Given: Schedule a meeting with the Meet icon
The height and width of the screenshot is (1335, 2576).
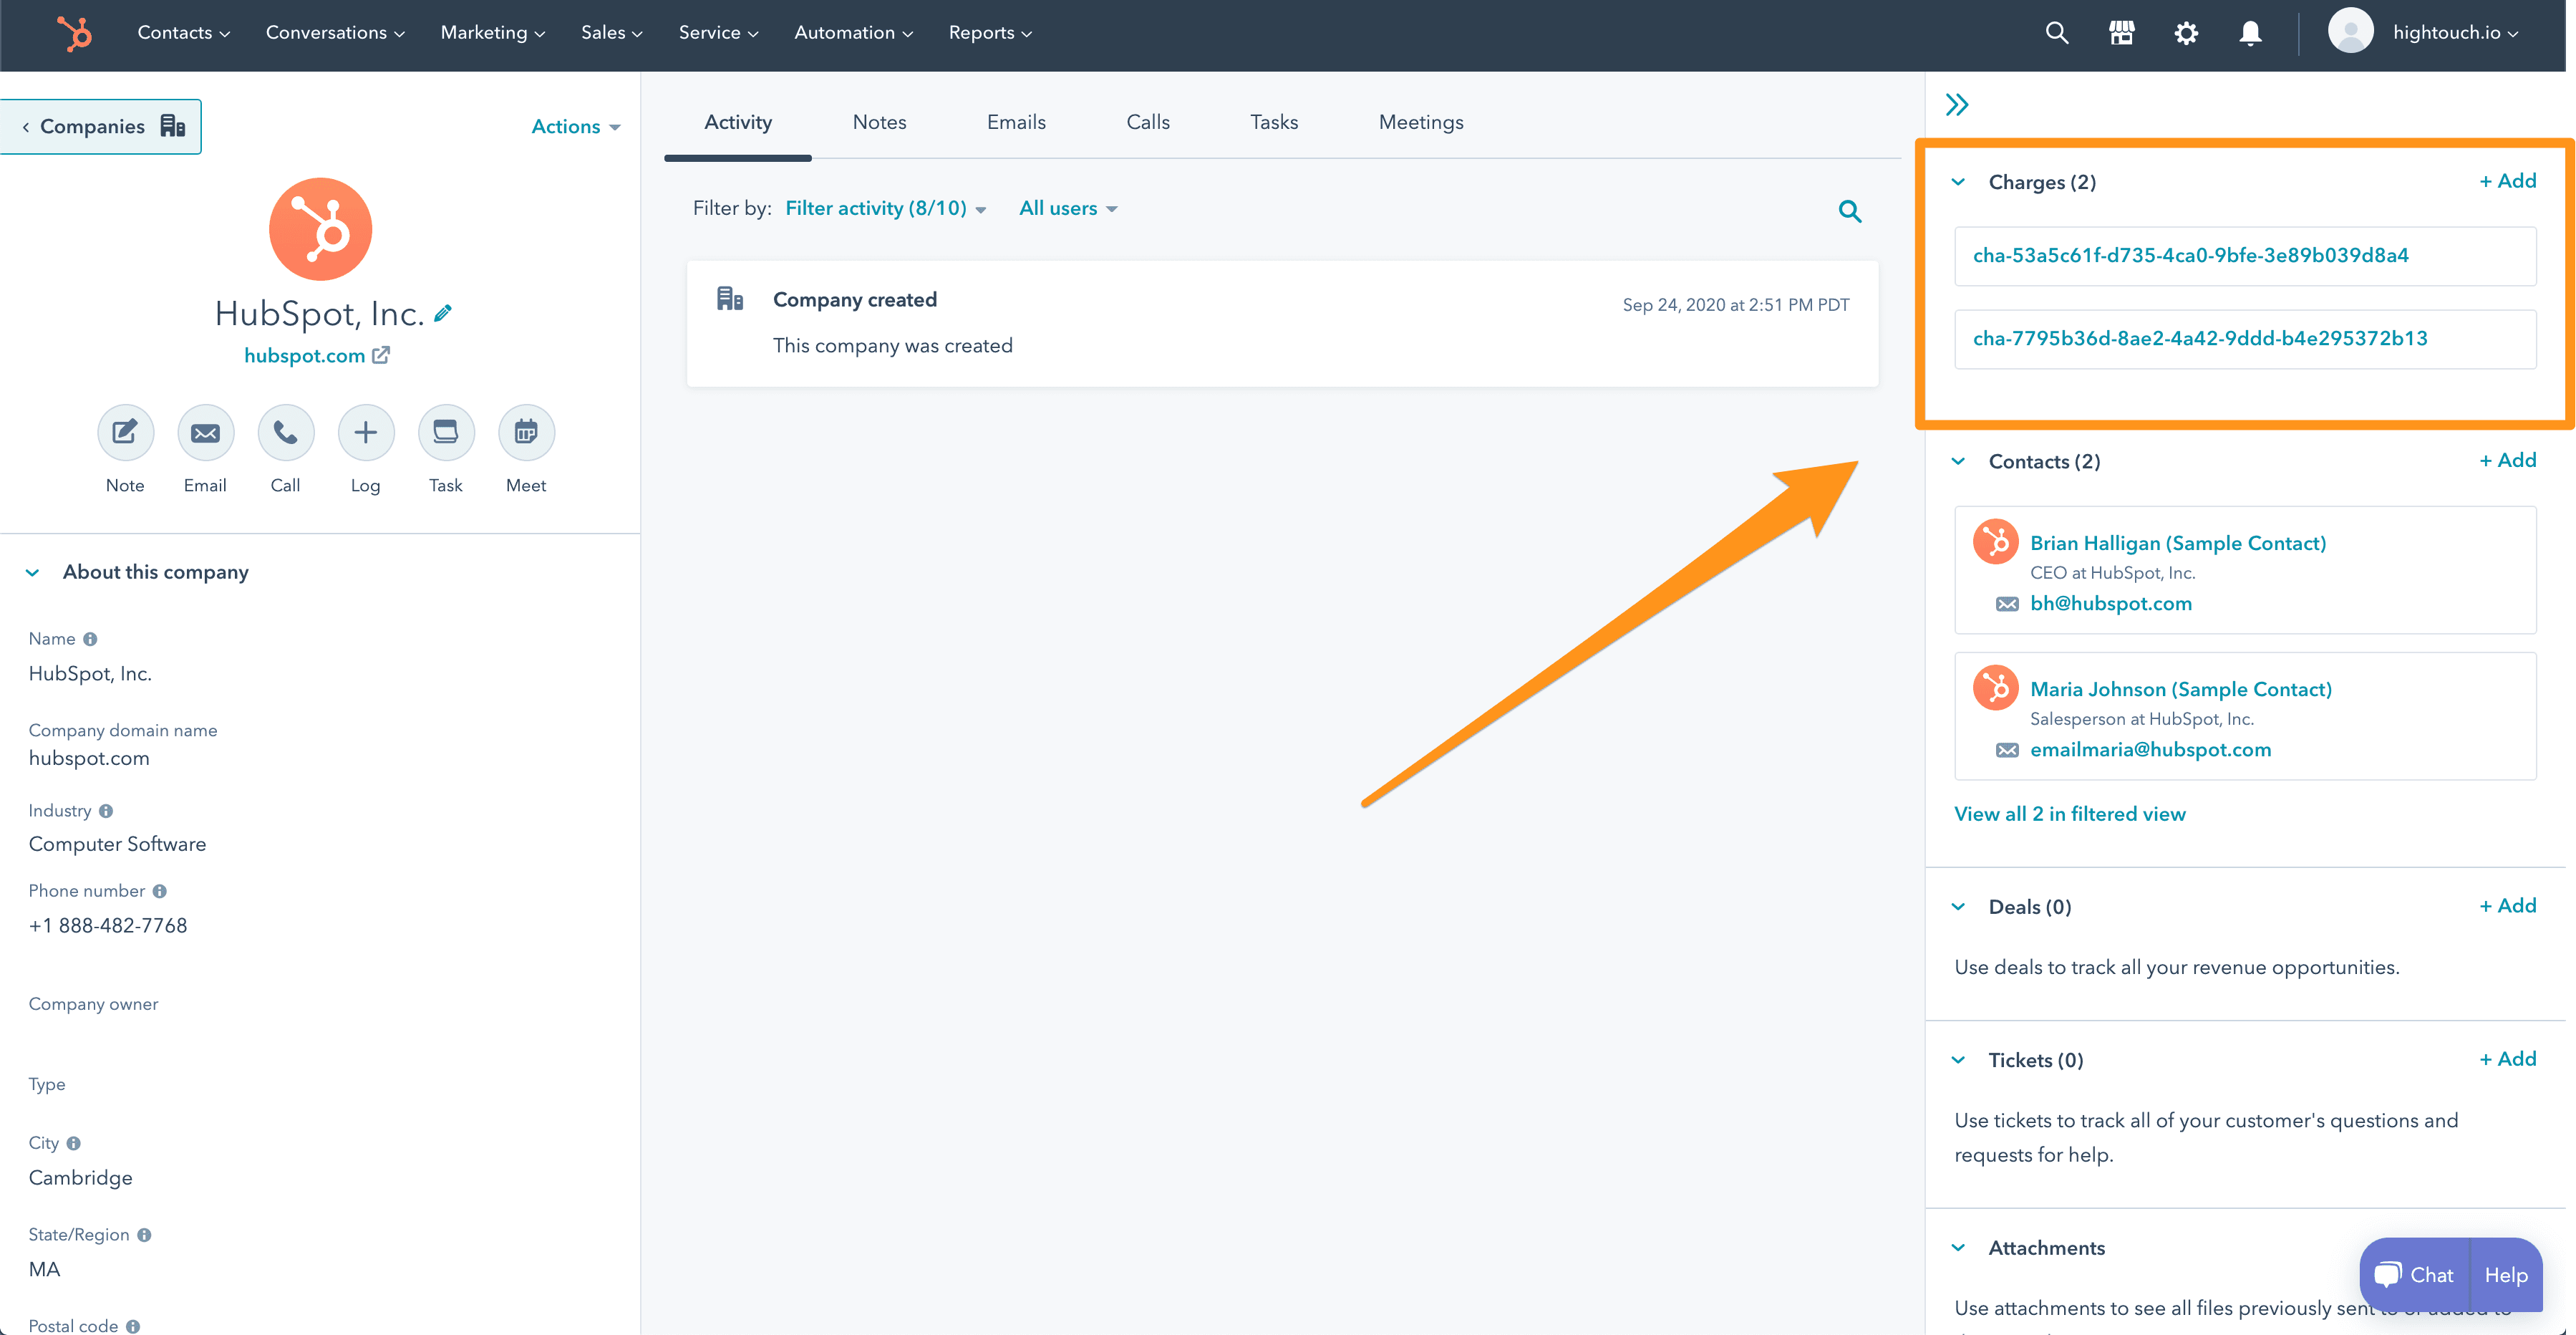Looking at the screenshot, I should pyautogui.click(x=525, y=432).
